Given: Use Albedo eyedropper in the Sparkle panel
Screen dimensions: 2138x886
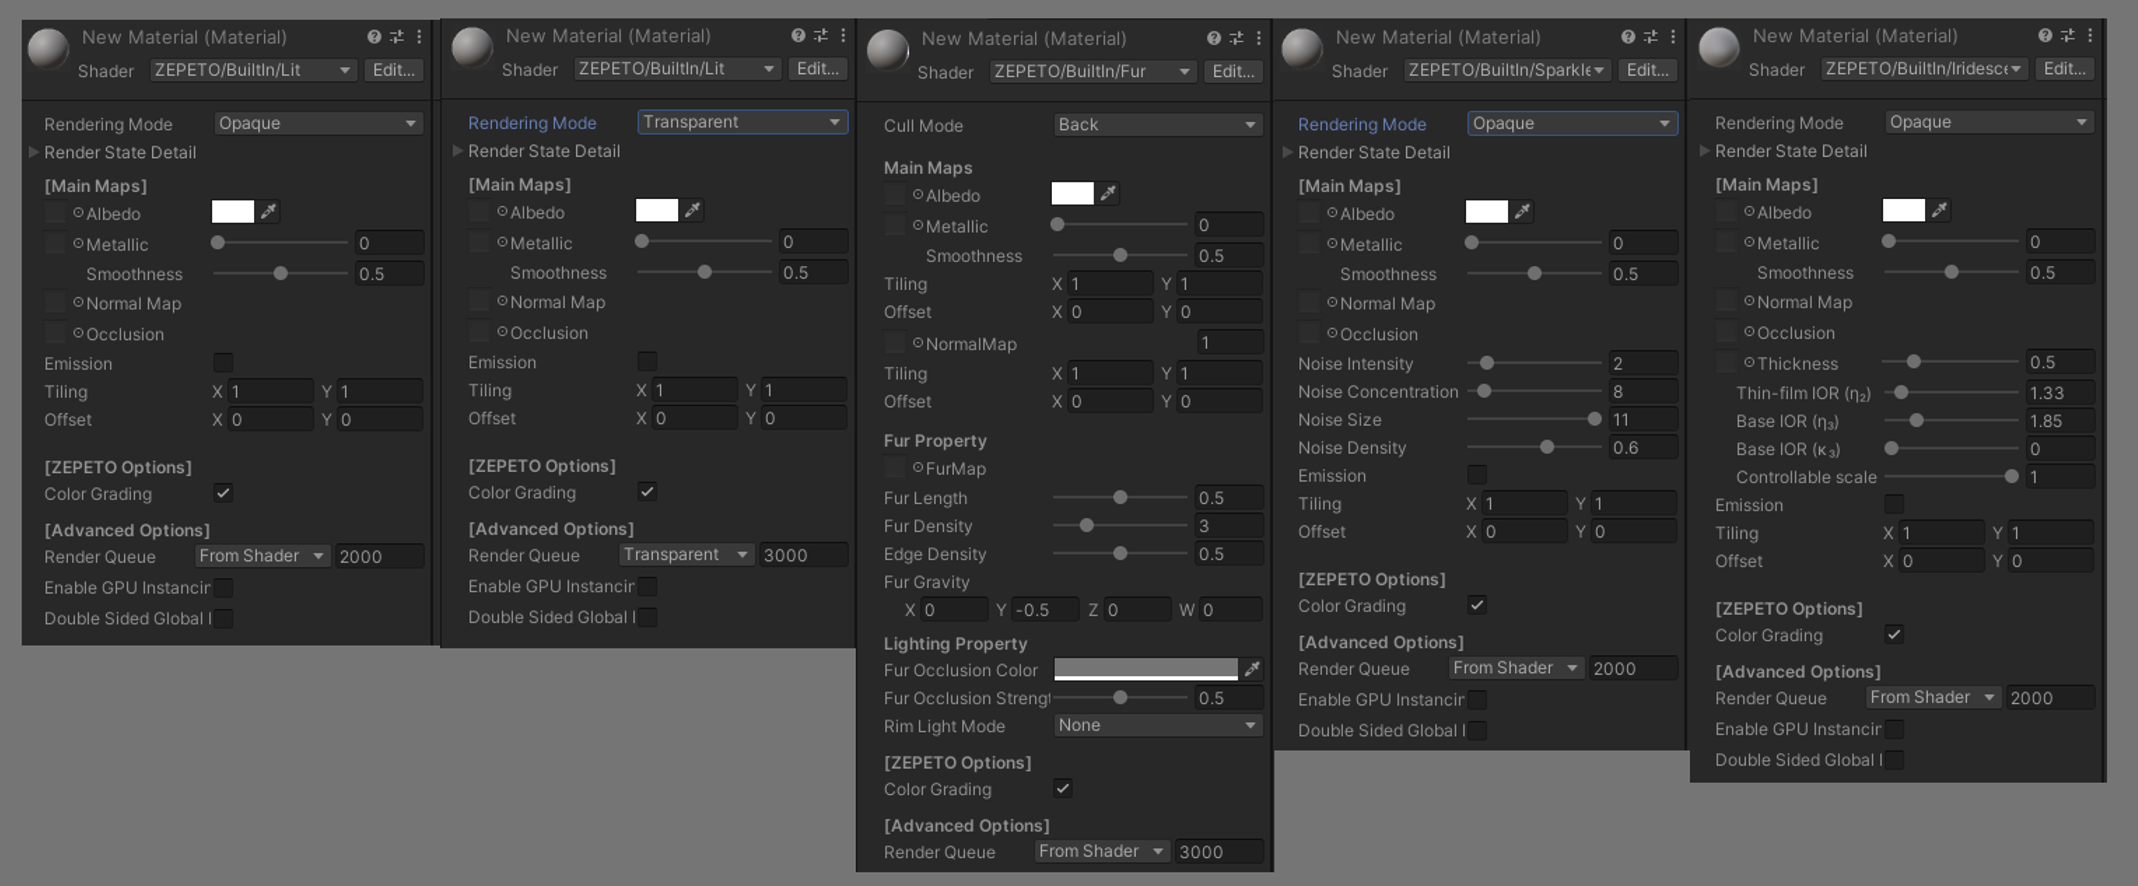Looking at the screenshot, I should click(x=1523, y=211).
